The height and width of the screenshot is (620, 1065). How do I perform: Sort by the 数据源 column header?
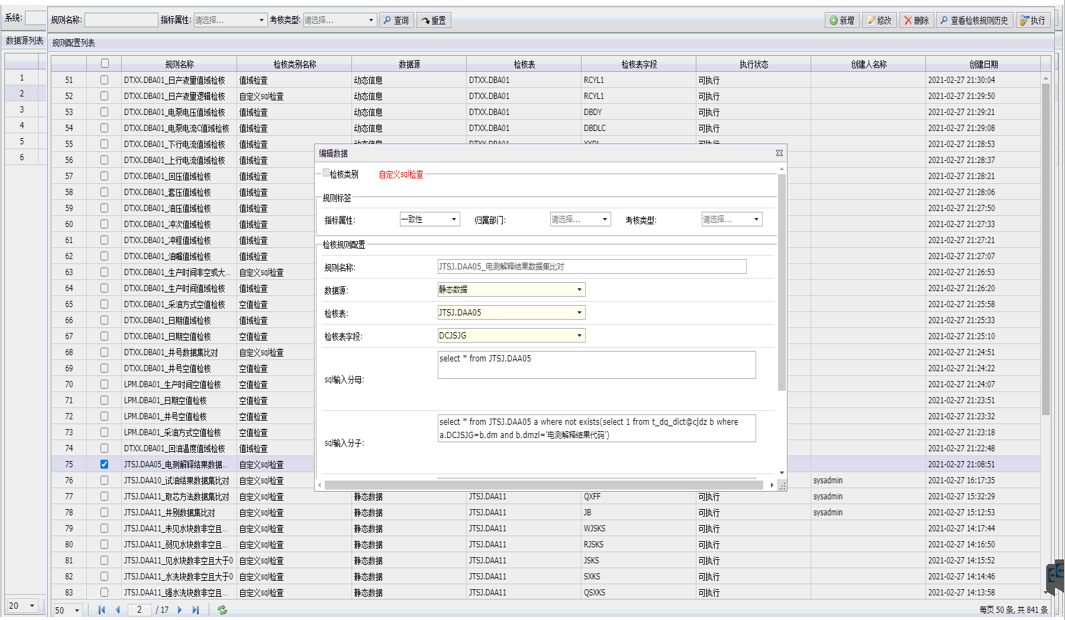[409, 65]
